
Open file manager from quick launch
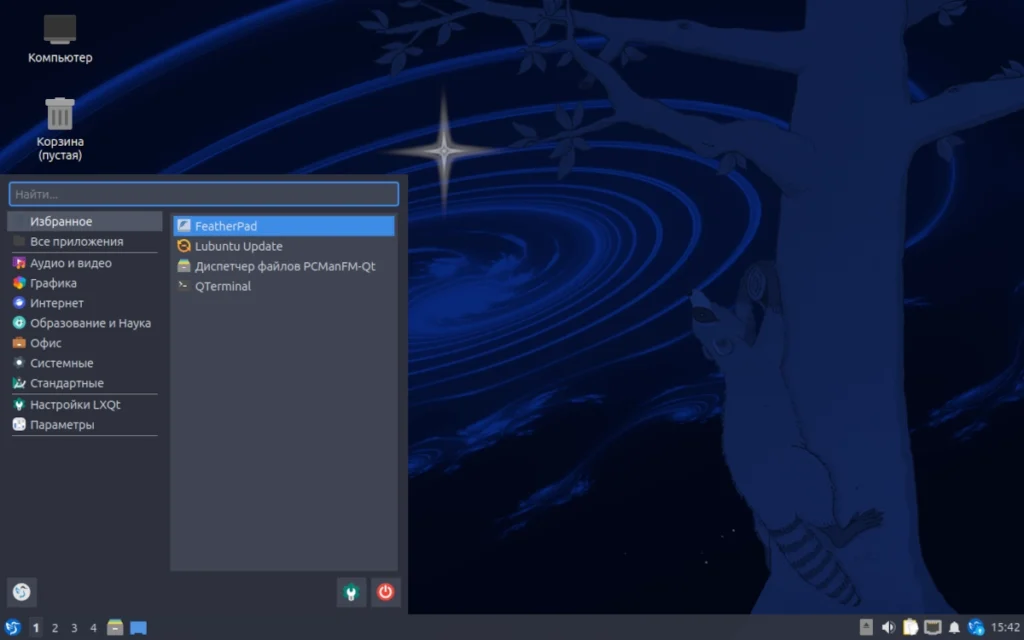point(115,628)
